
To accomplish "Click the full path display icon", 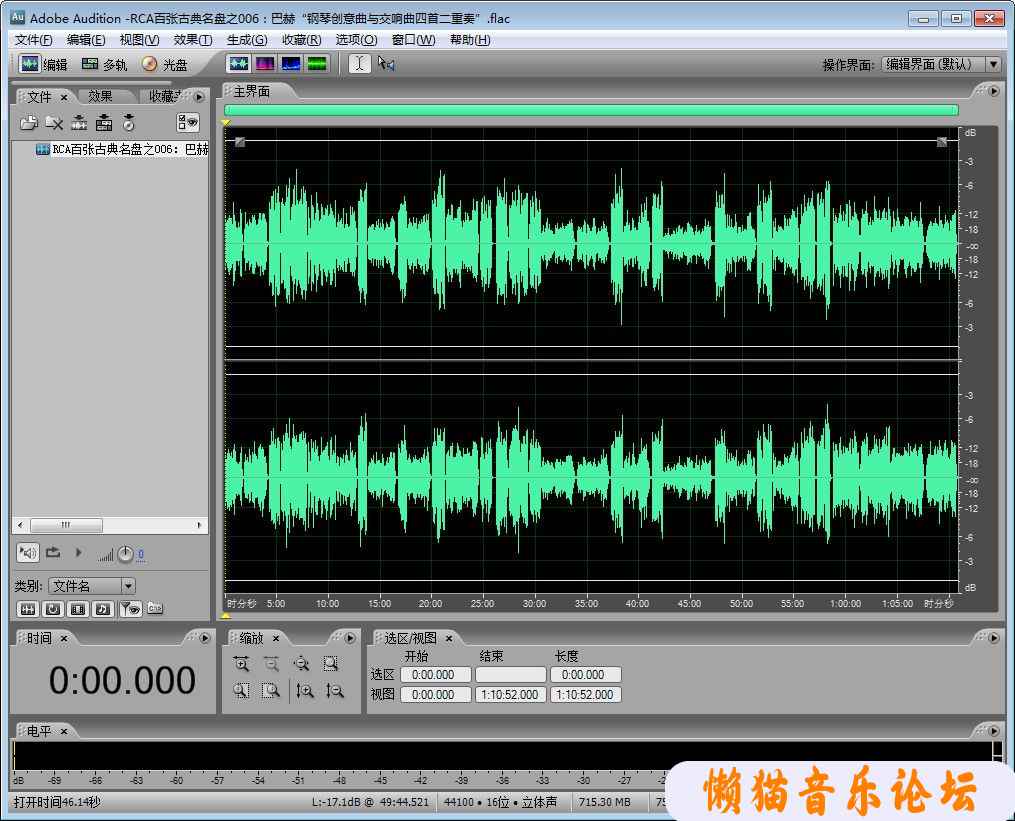I will tap(155, 608).
